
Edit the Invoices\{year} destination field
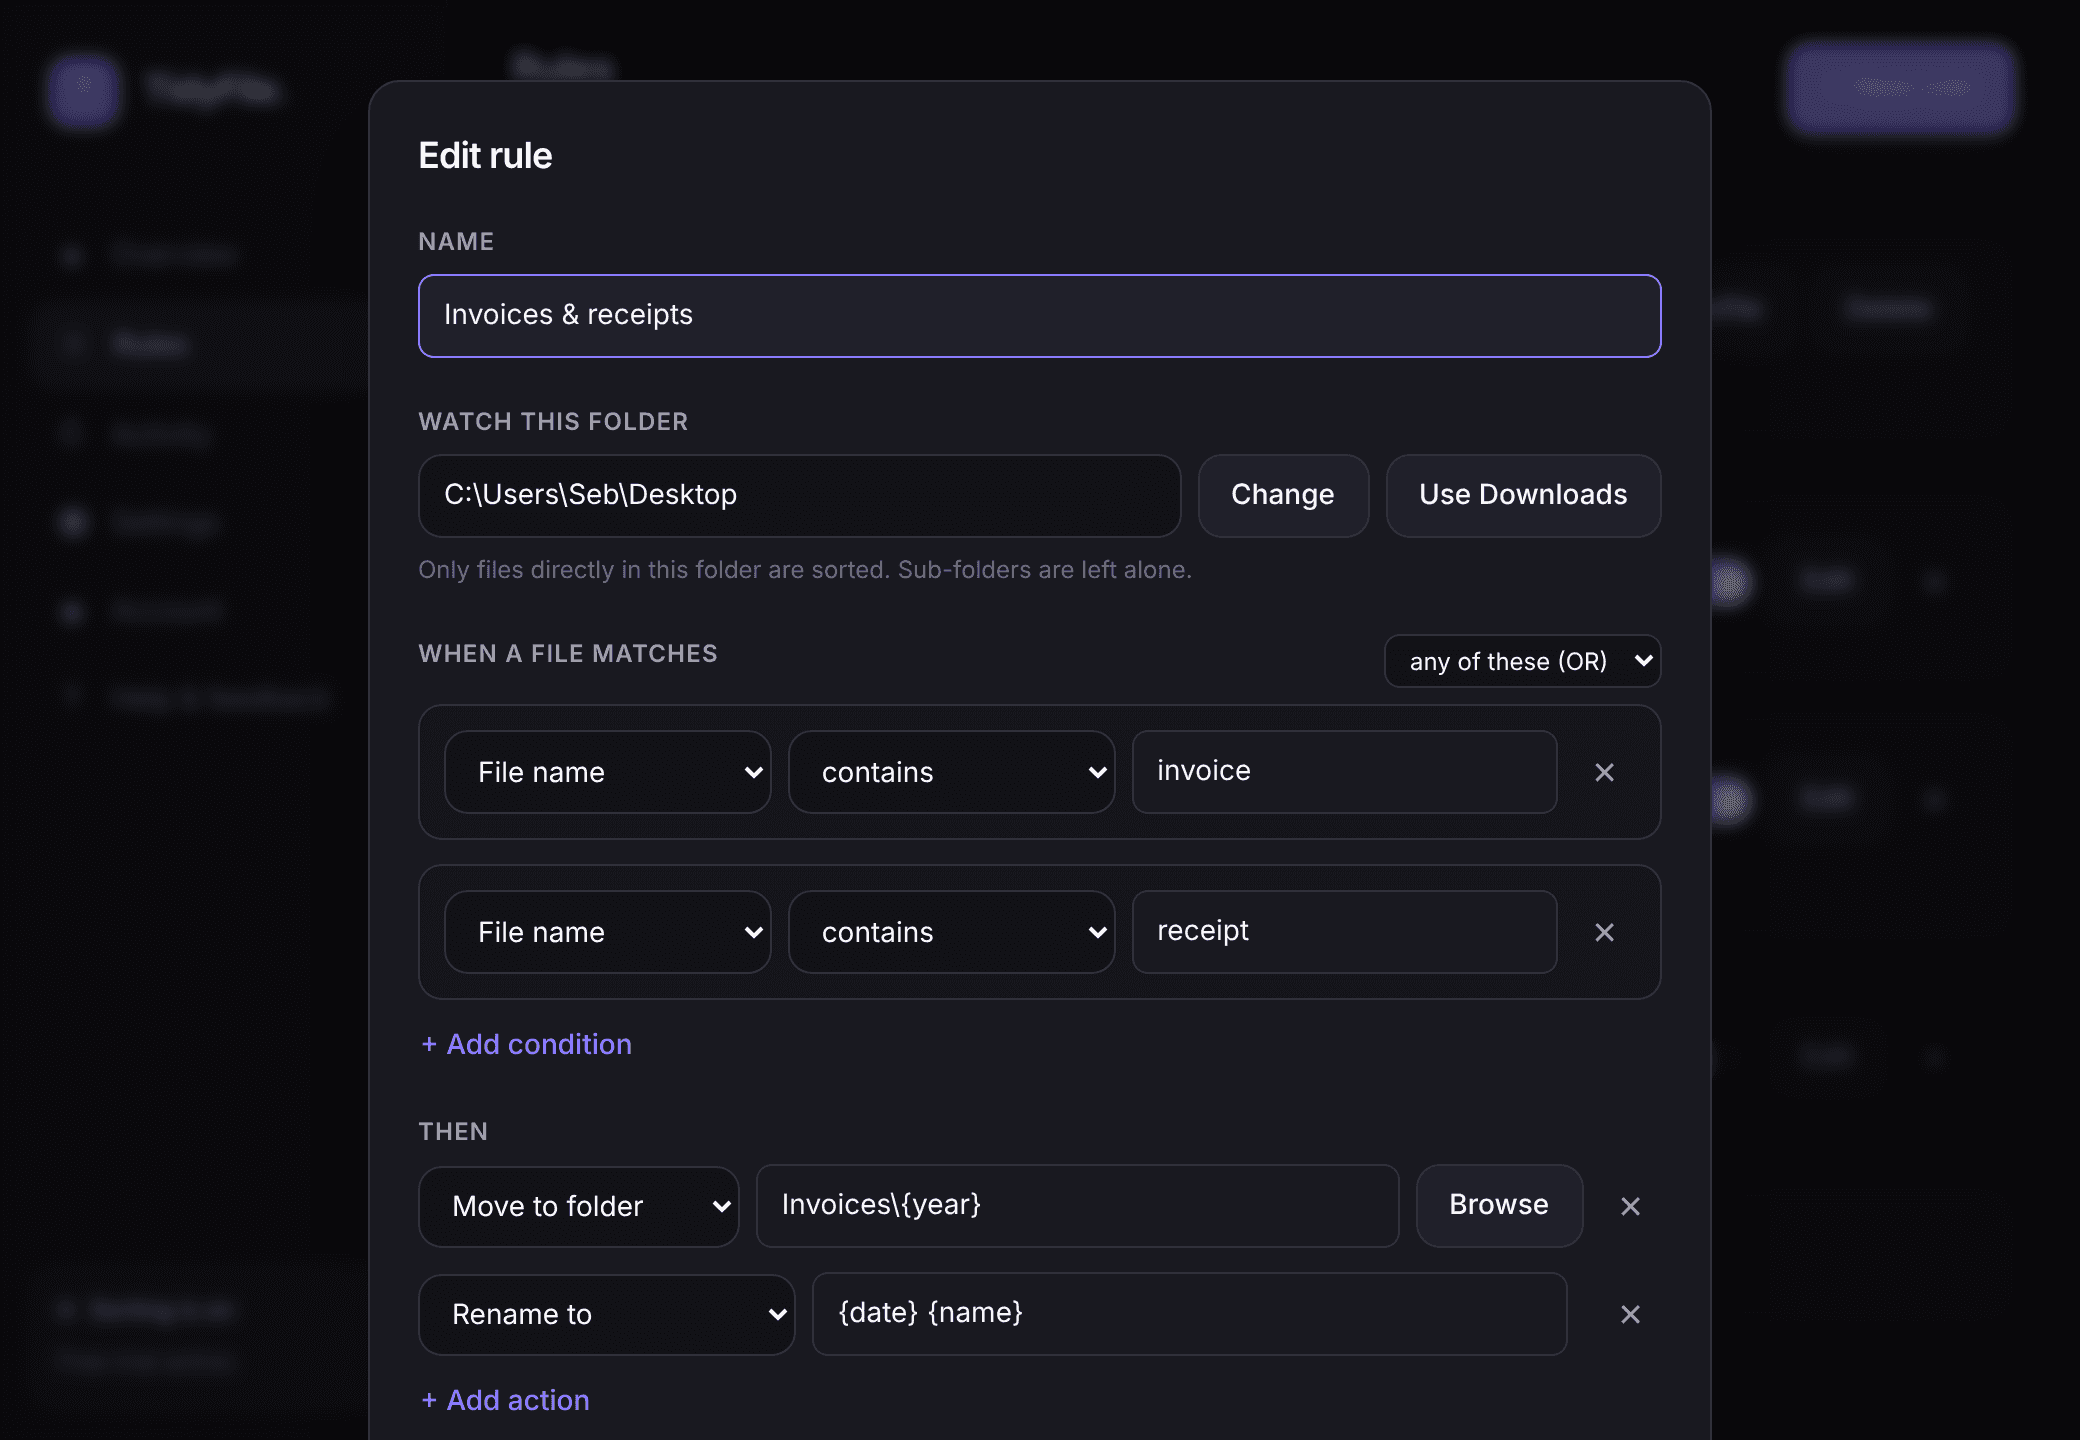click(x=1077, y=1206)
